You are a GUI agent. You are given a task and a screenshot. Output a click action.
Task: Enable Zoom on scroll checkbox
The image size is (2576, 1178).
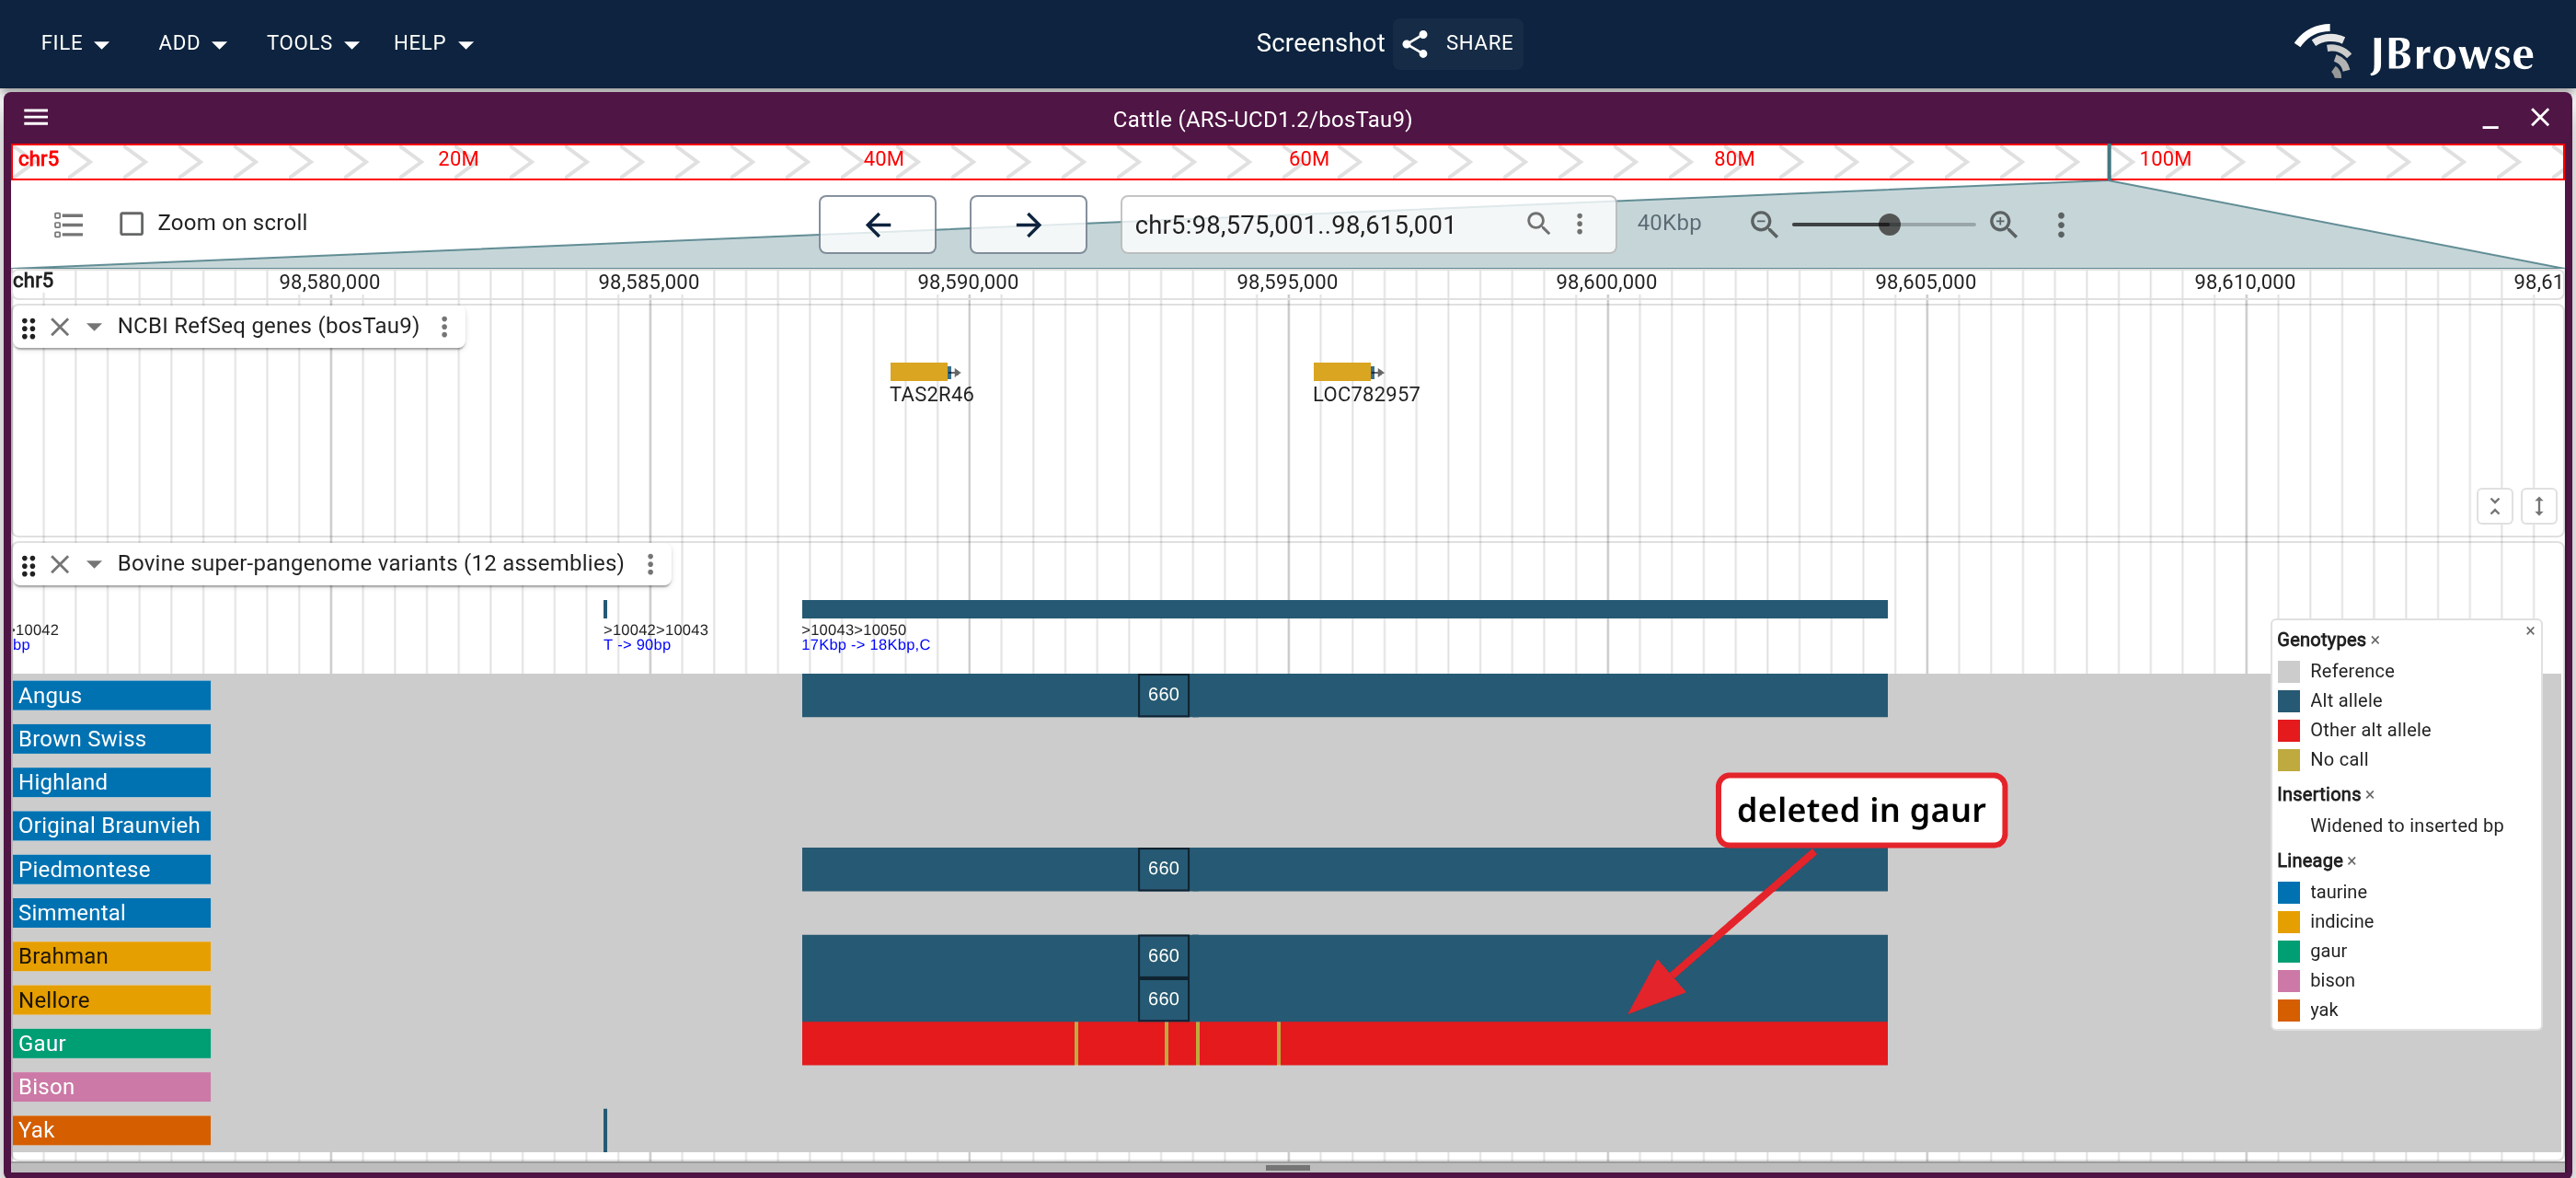pos(132,223)
